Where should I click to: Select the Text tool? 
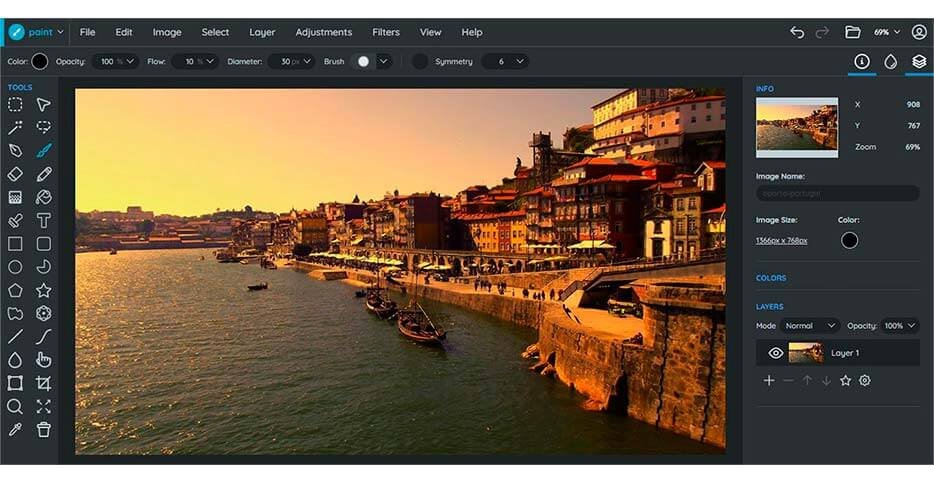(44, 220)
